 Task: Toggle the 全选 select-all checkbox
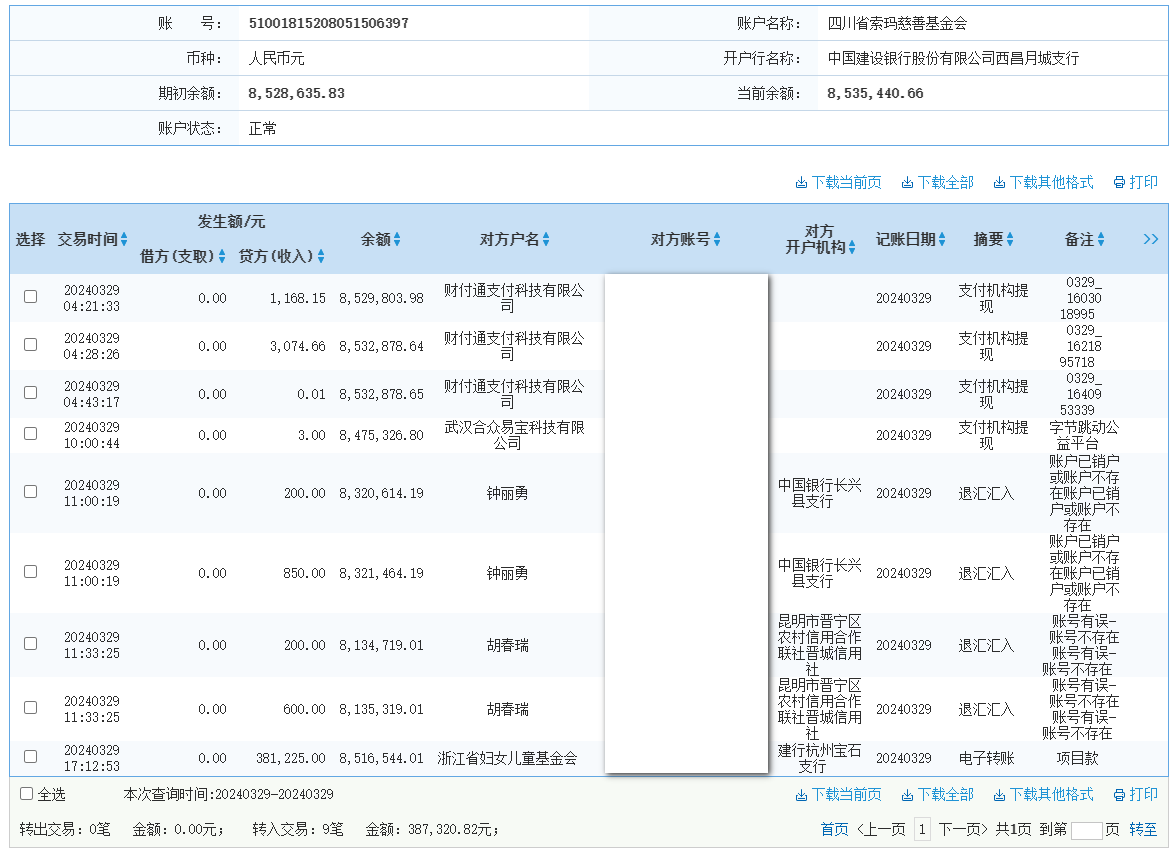26,794
